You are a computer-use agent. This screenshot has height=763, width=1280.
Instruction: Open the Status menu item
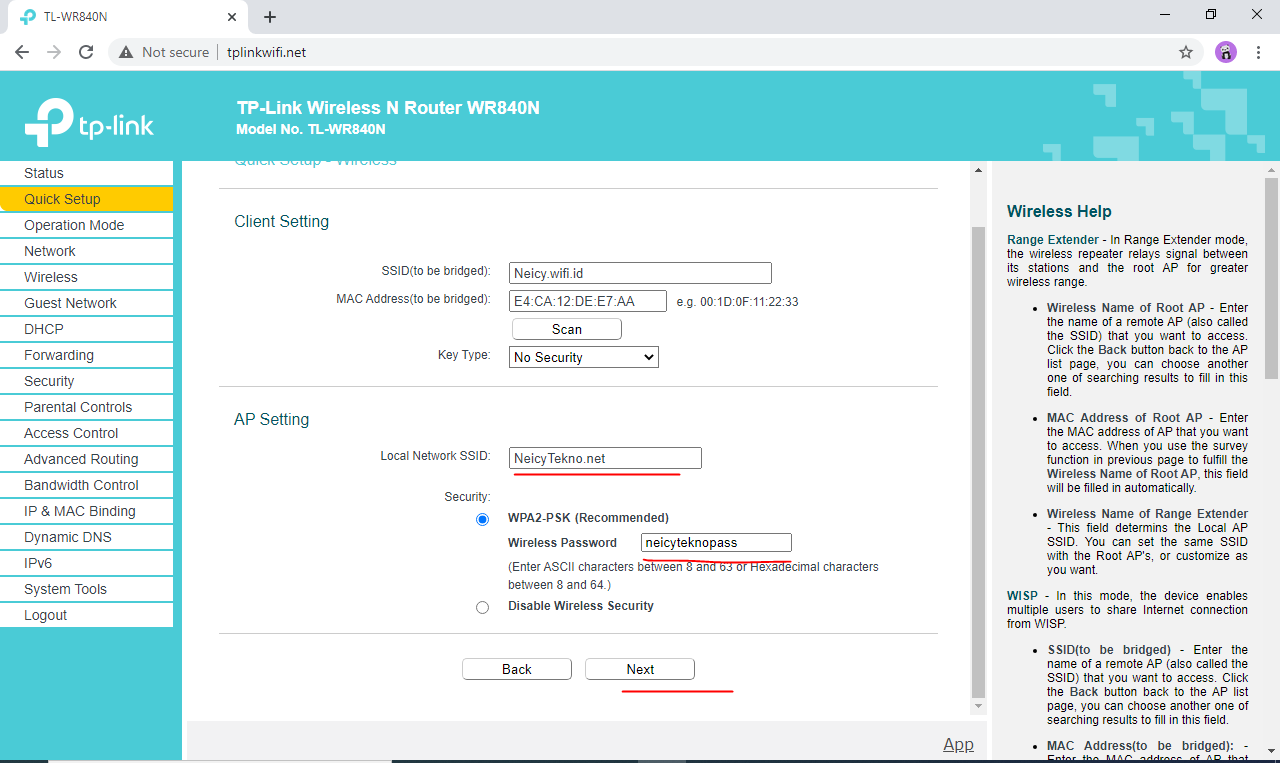pos(86,173)
